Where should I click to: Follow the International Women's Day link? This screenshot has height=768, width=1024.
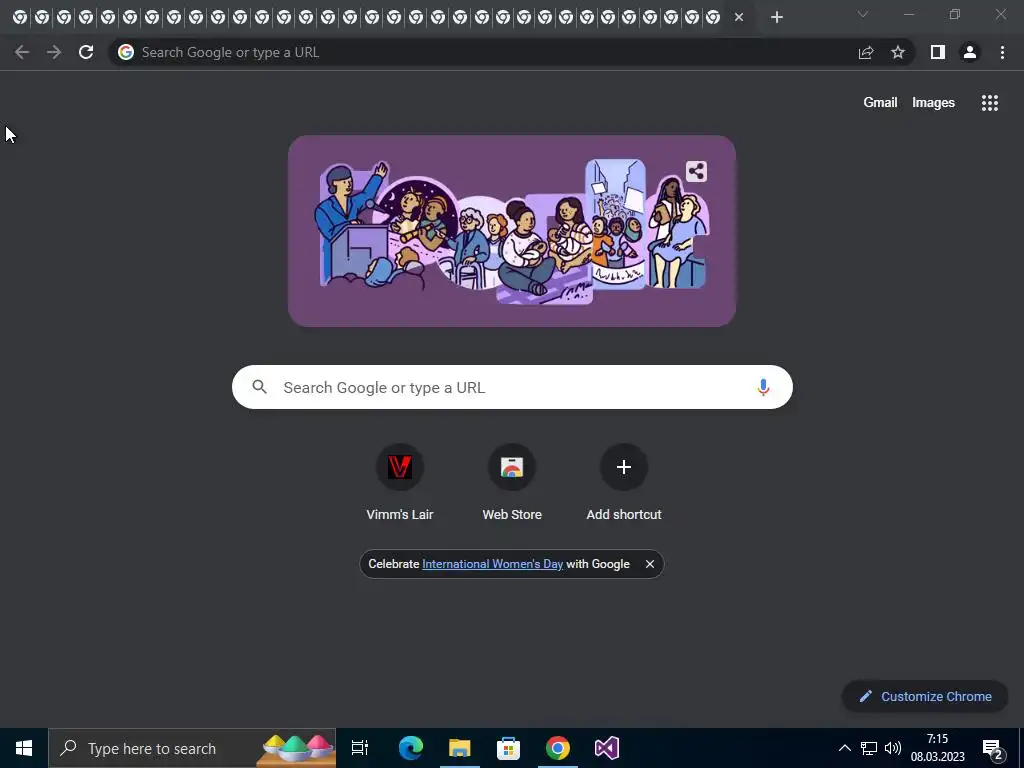tap(492, 564)
